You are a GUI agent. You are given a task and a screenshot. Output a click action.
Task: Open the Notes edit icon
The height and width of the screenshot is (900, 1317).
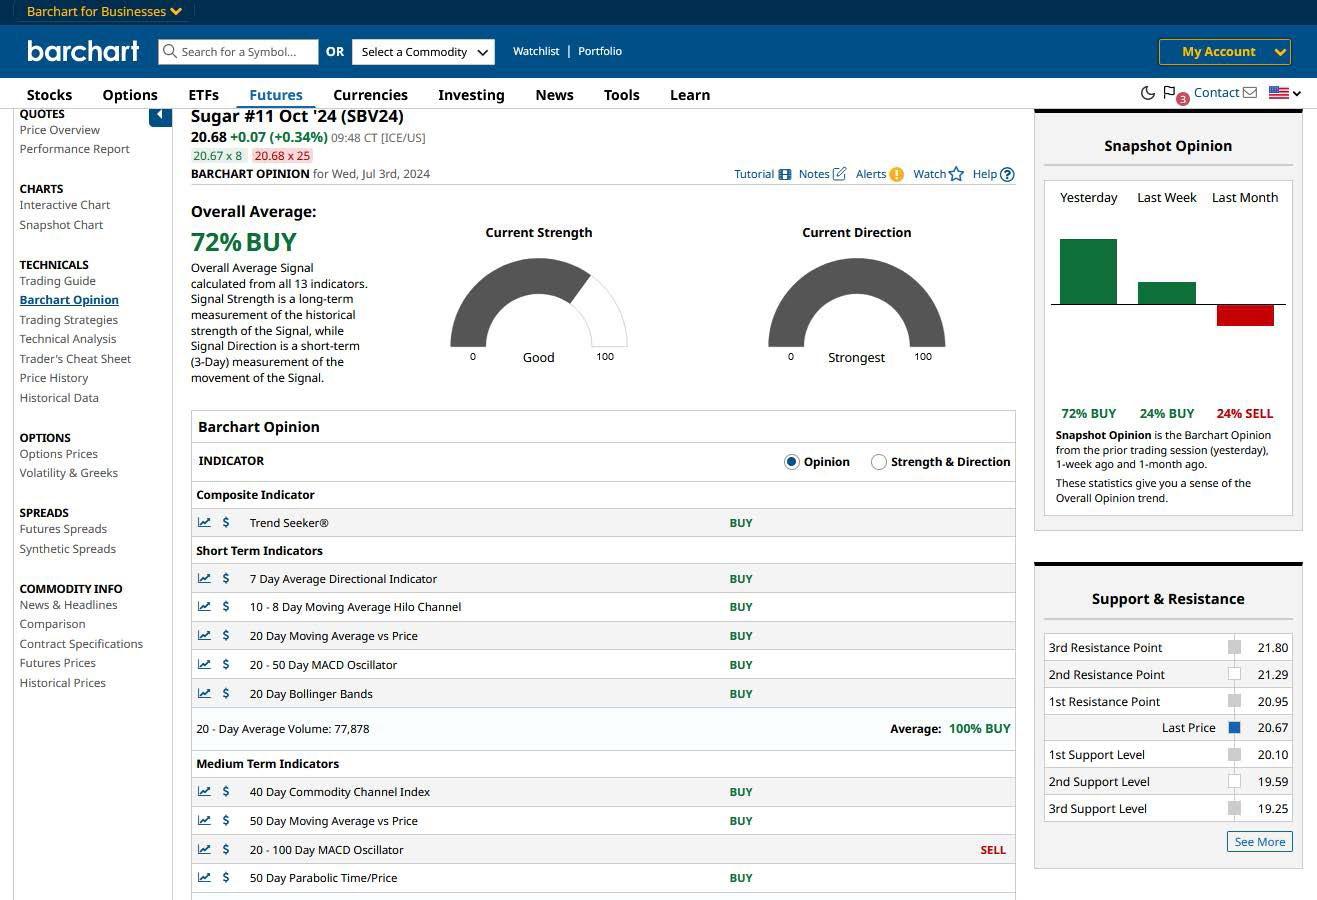coord(839,174)
